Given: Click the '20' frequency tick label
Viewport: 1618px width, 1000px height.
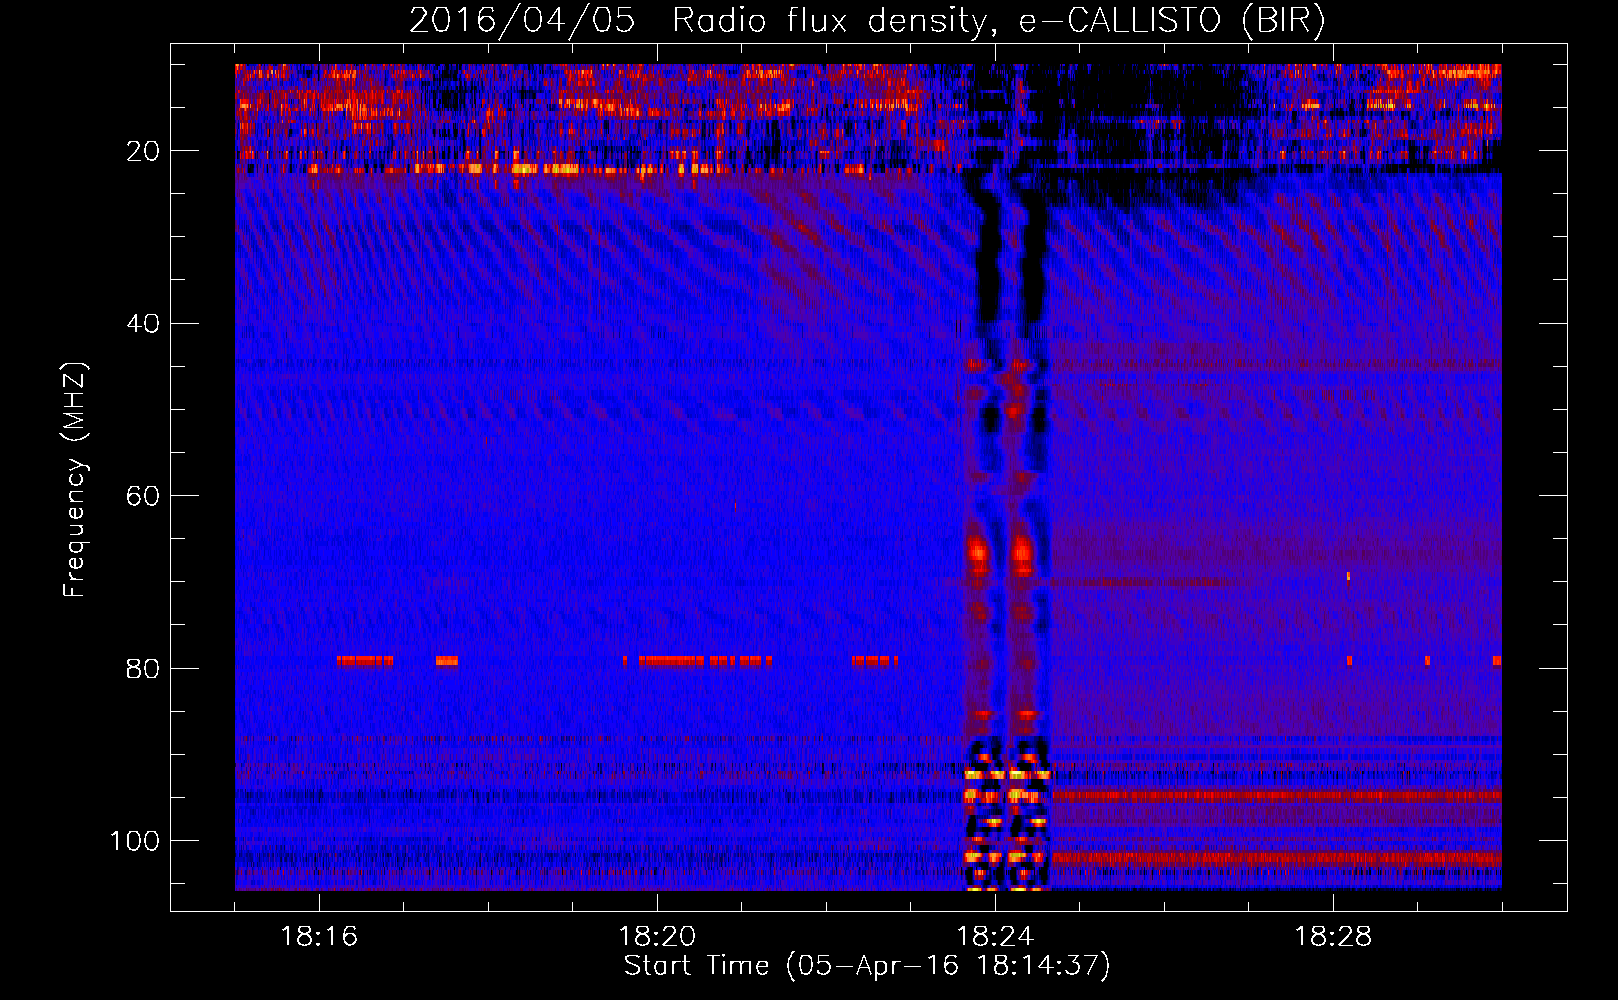Looking at the screenshot, I should click(x=143, y=151).
